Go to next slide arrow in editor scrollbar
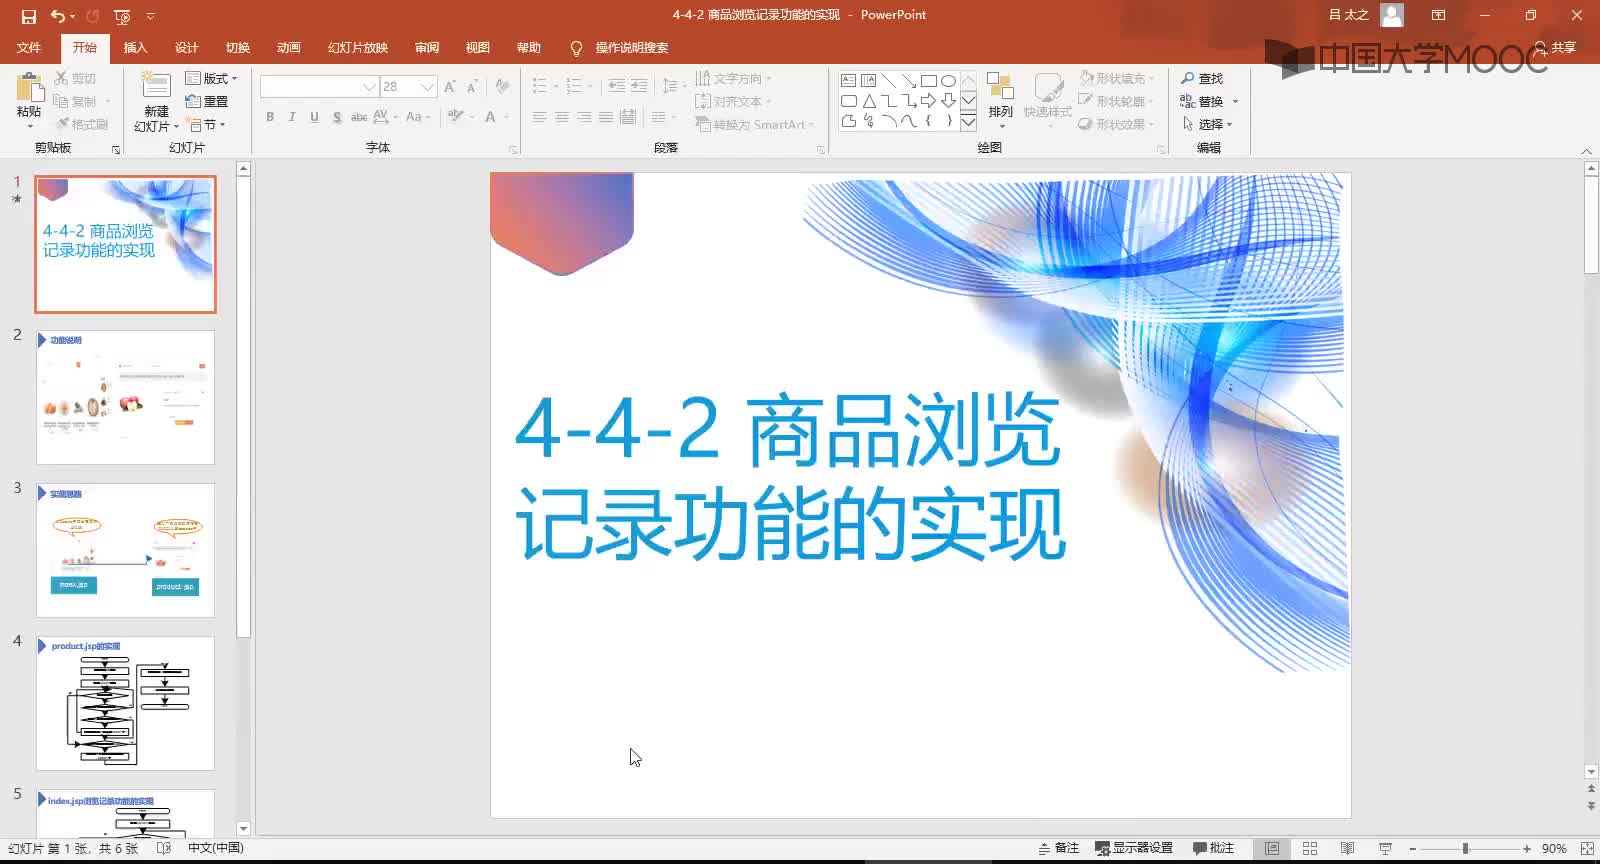Viewport: 1600px width, 864px height. (1591, 805)
